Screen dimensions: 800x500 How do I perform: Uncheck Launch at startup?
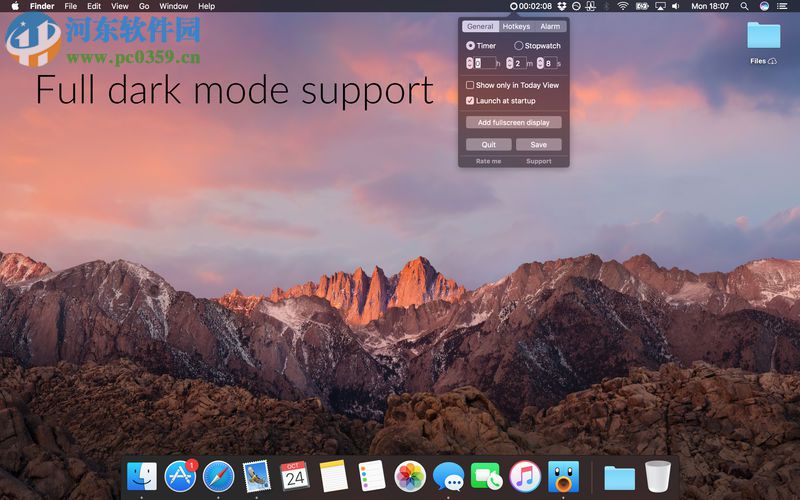coord(470,101)
